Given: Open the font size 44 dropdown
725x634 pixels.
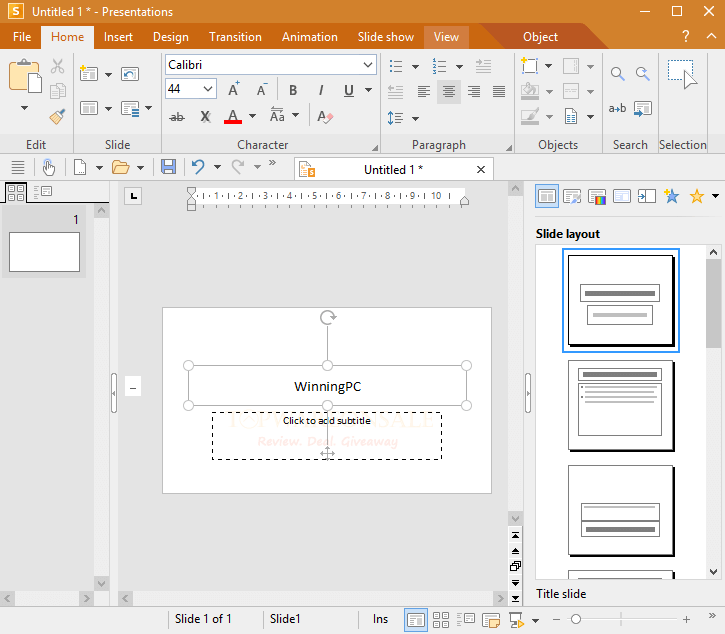Looking at the screenshot, I should point(208,89).
